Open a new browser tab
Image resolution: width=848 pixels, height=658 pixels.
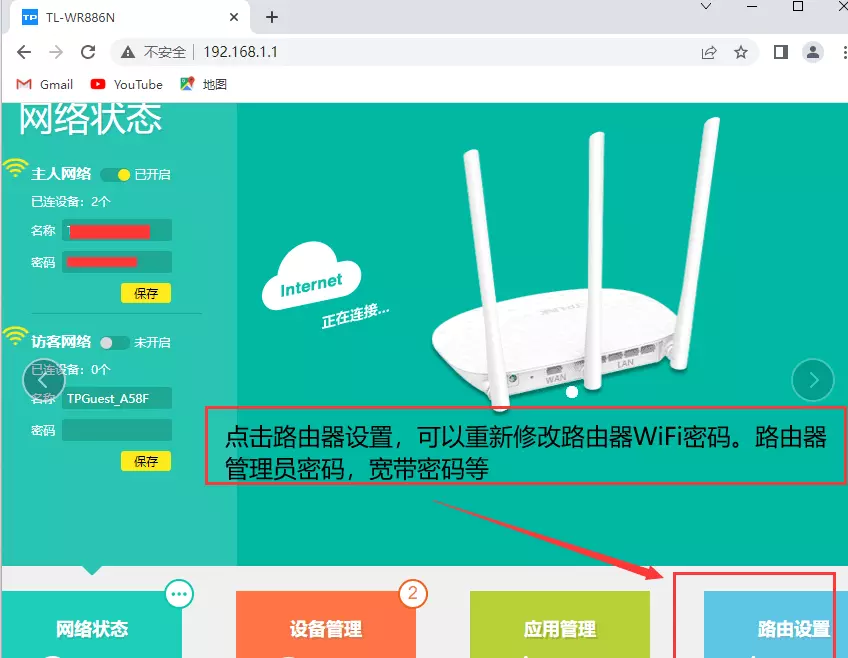pyautogui.click(x=271, y=17)
